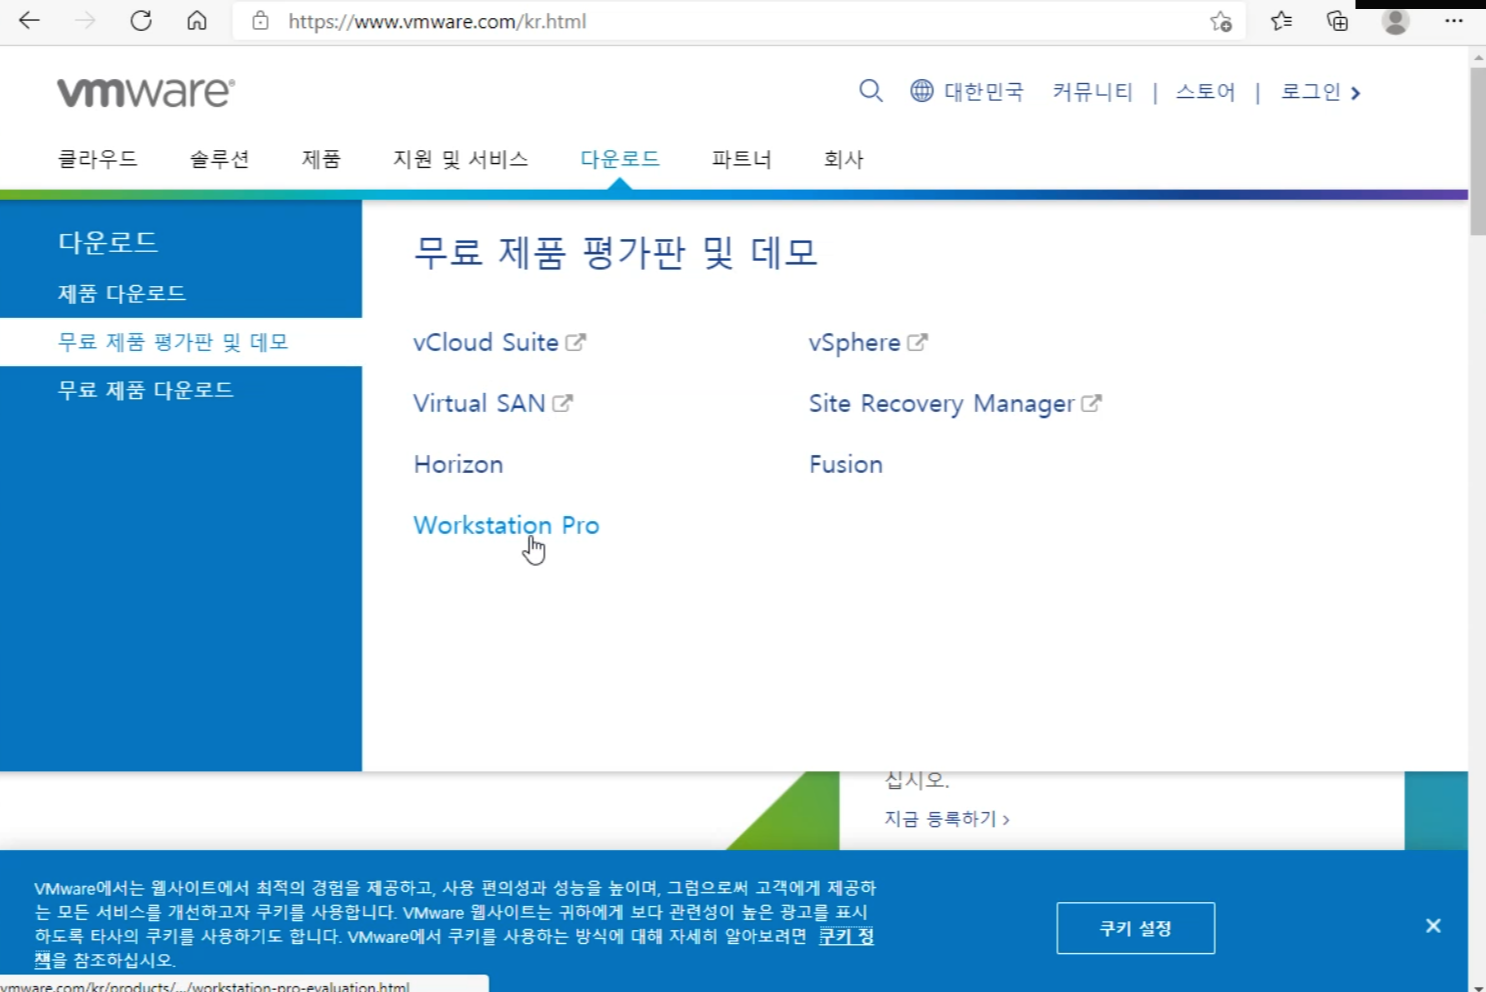Screen dimensions: 1486x992
Task: Open the vCloud Suite link
Action: (486, 342)
